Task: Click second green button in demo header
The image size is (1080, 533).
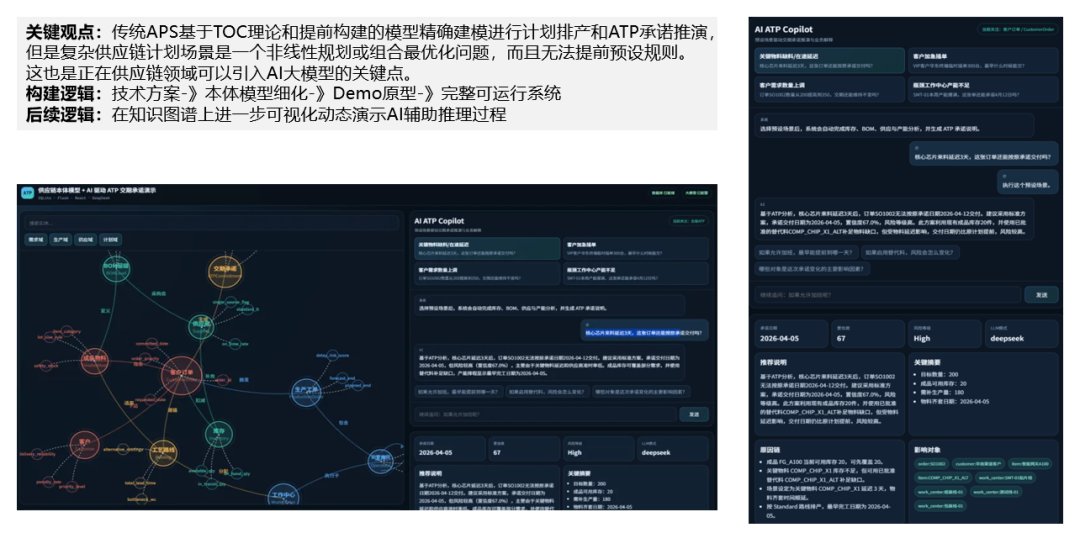Action: click(696, 194)
